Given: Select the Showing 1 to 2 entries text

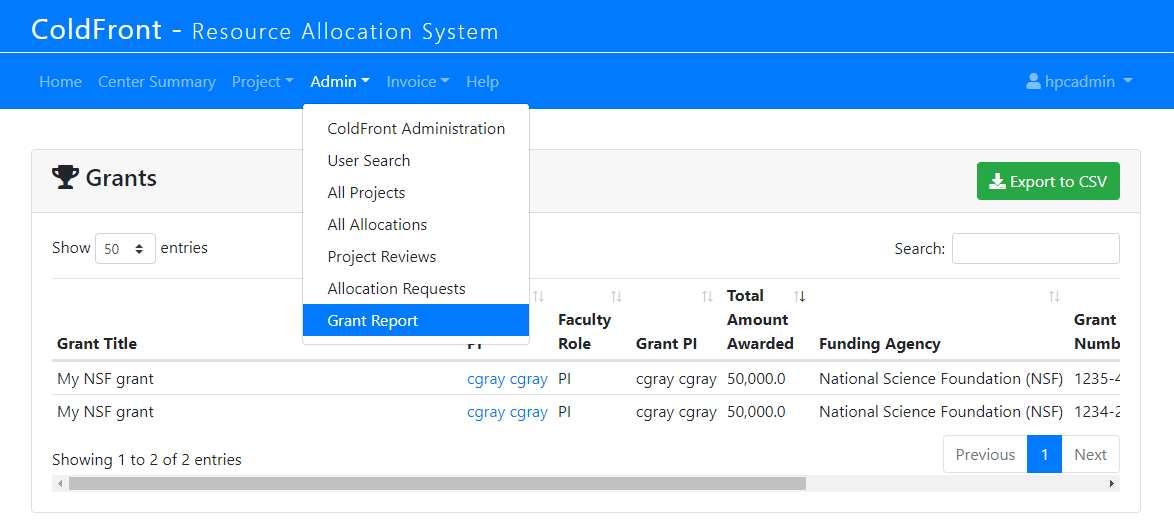Looking at the screenshot, I should click(x=147, y=460).
